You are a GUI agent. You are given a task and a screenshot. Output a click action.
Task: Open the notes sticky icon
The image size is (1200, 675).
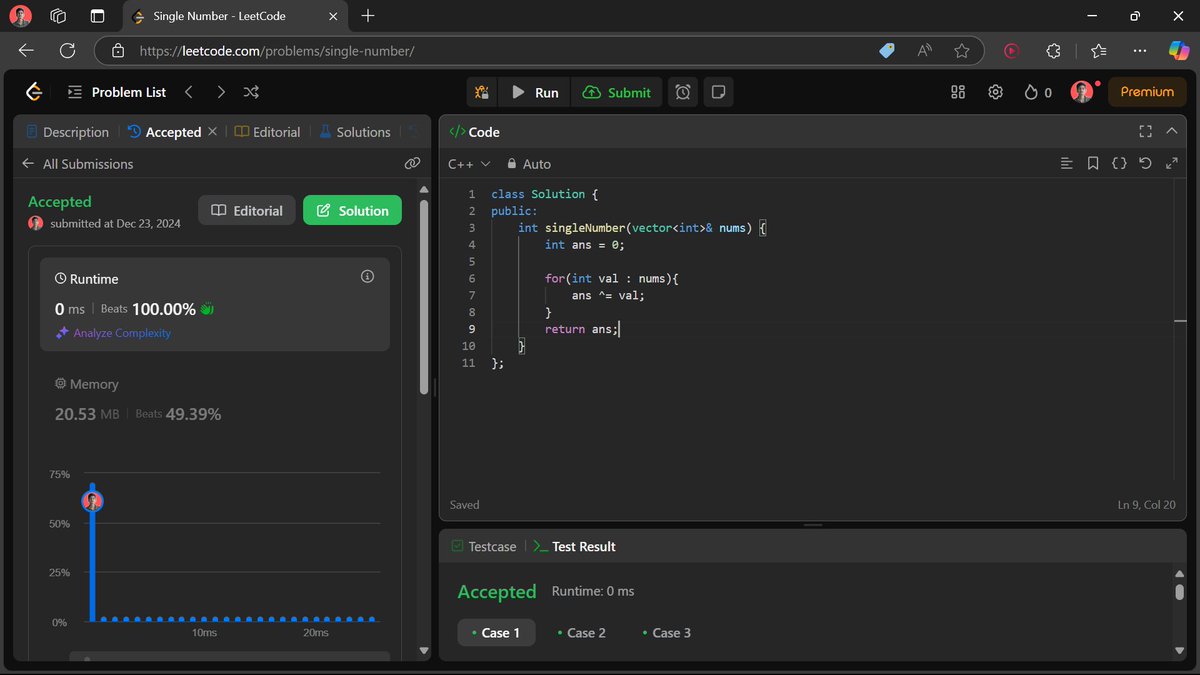click(718, 92)
